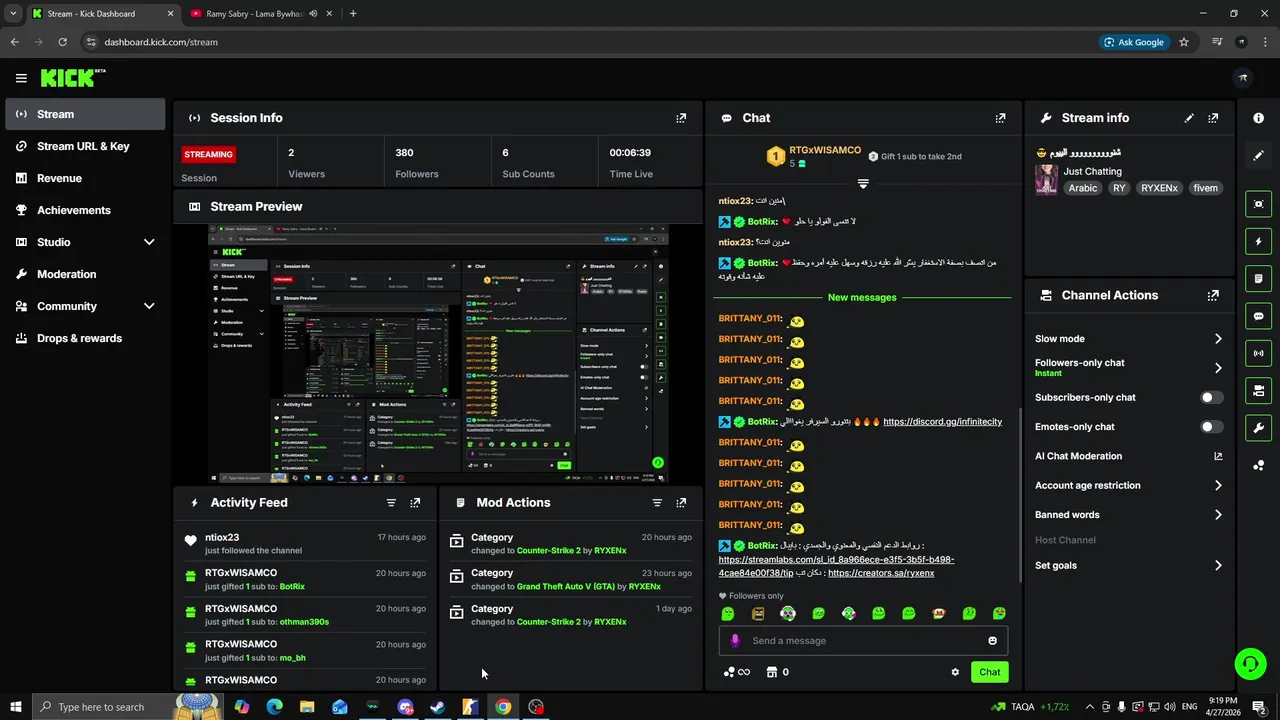Open the hamburger menu next to Kick logo
The width and height of the screenshot is (1280, 720).
(21, 78)
